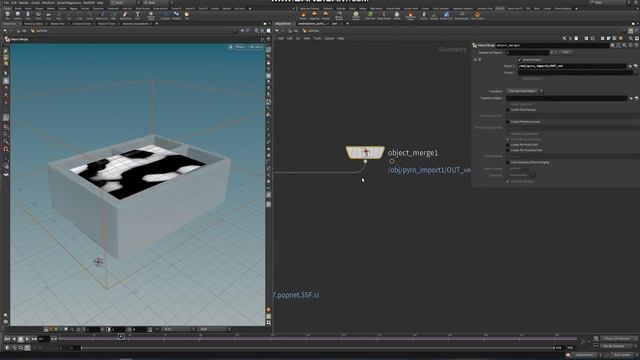Select the Torus shelf tool
Image resolution: width=640 pixels, height=360 pixels.
tap(38, 16)
